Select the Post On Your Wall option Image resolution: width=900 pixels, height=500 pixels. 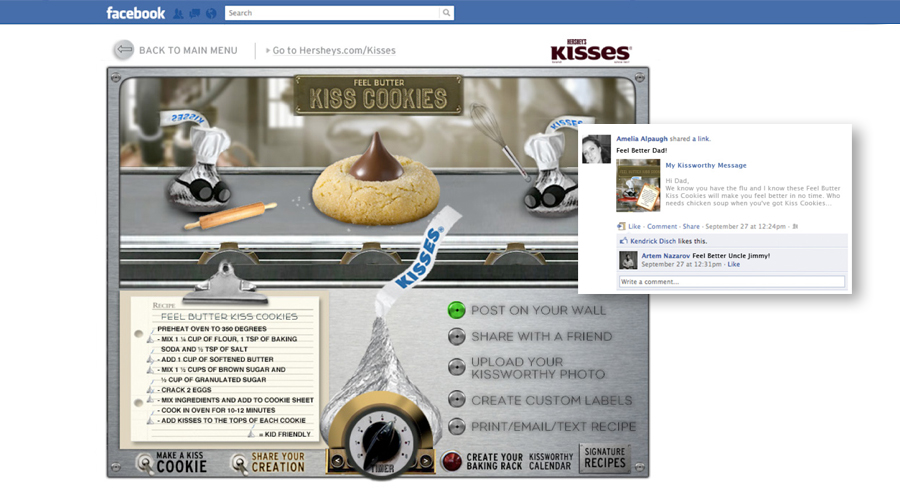[x=457, y=310]
